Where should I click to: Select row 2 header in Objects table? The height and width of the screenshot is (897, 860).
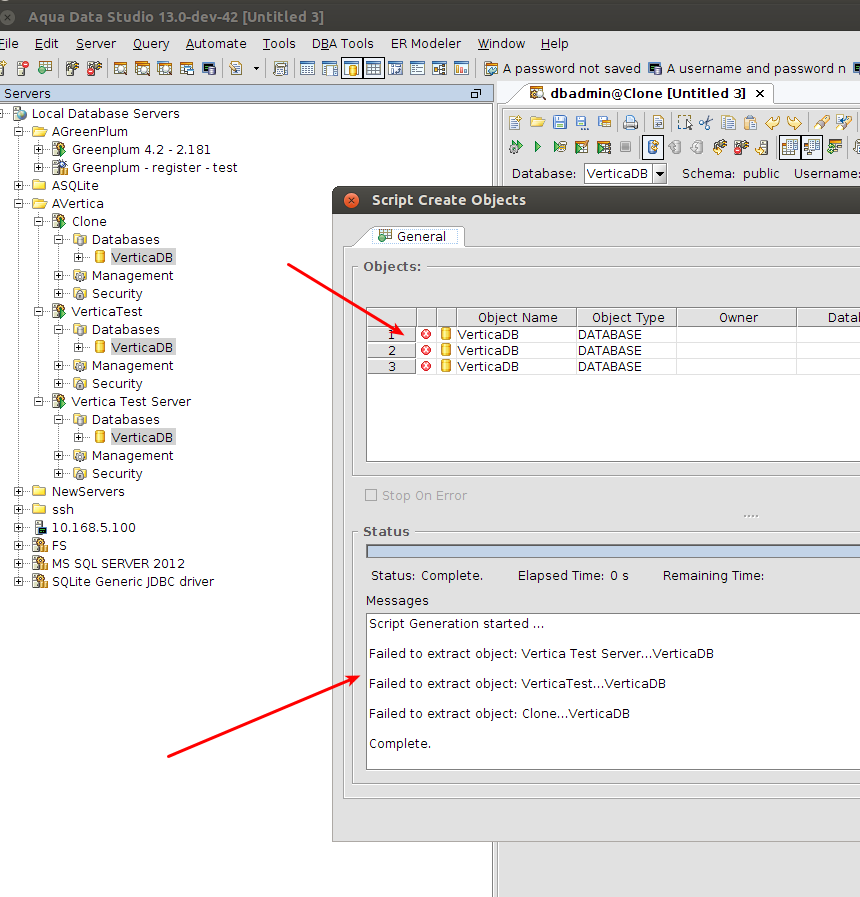391,351
